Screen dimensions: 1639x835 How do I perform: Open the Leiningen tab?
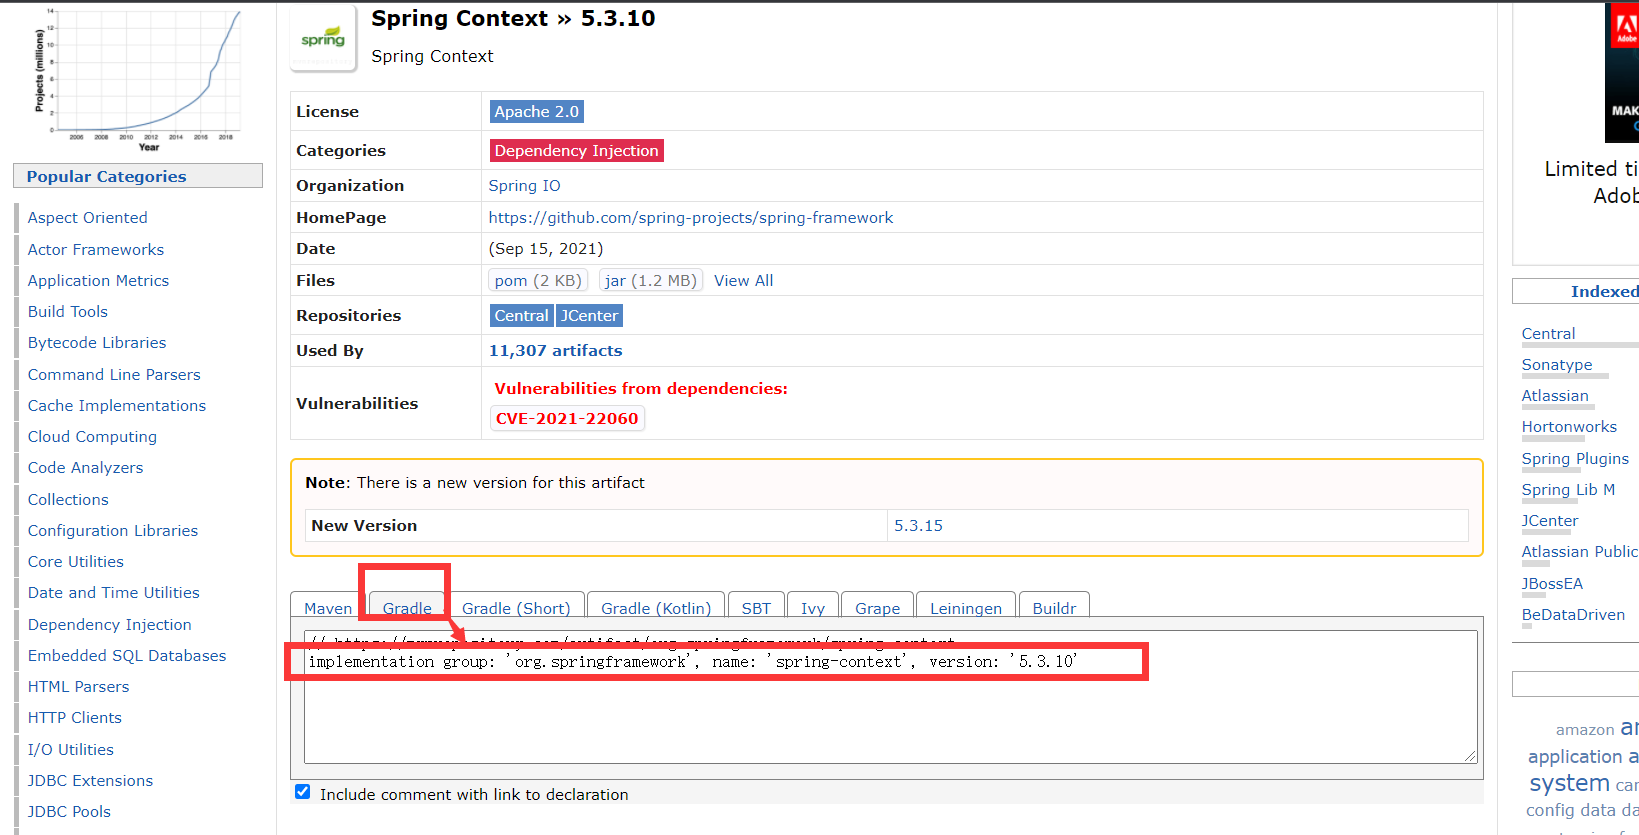click(x=966, y=608)
